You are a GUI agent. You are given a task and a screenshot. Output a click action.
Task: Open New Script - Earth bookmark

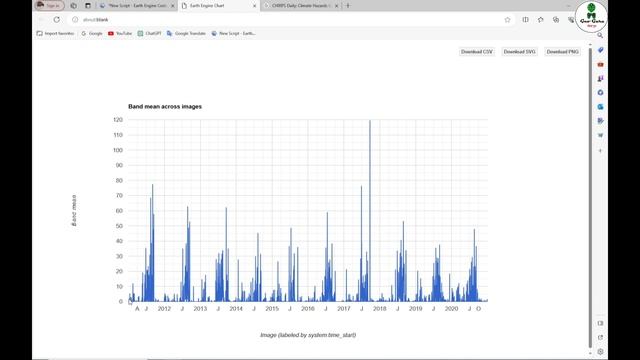coord(233,33)
